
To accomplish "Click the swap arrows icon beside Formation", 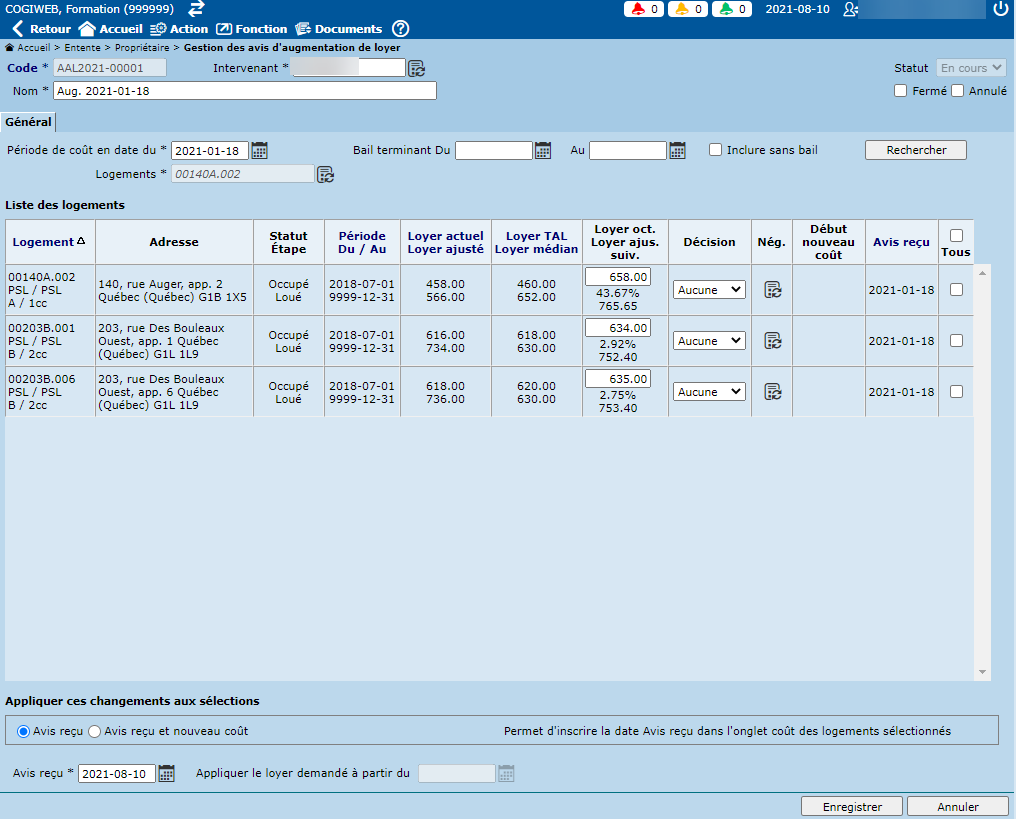I will click(197, 8).
